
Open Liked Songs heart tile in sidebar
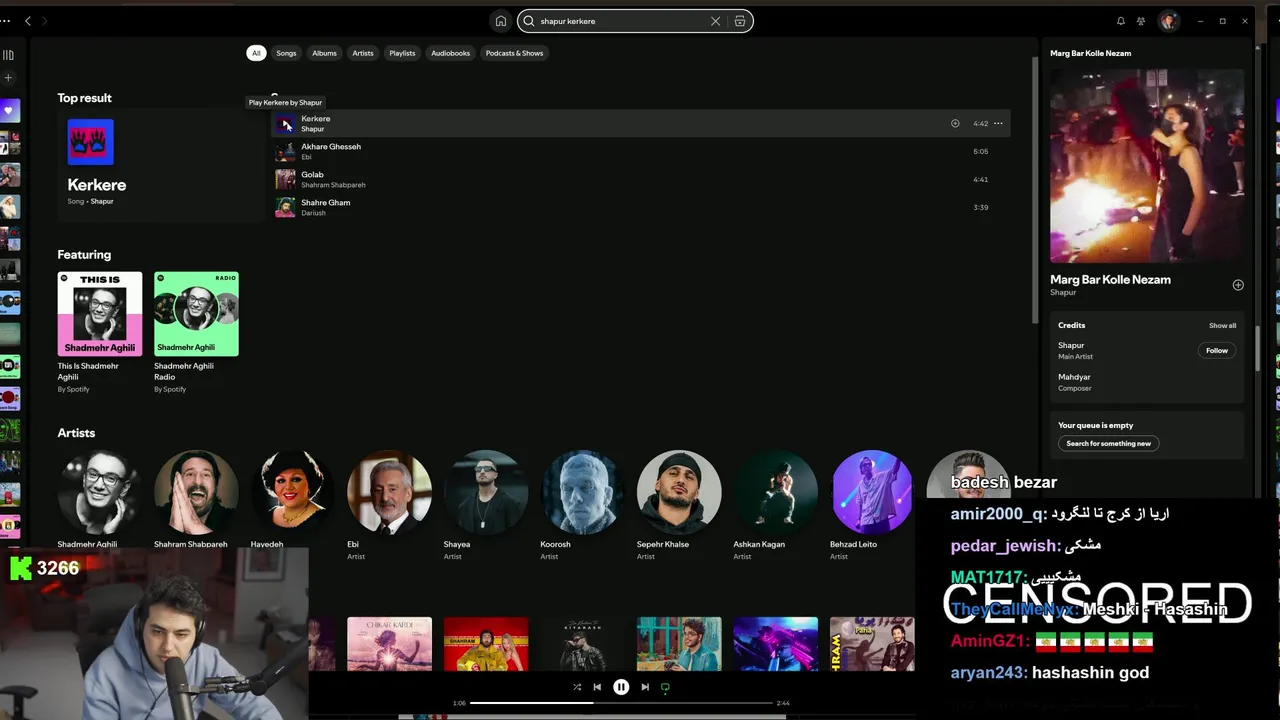pos(10,110)
